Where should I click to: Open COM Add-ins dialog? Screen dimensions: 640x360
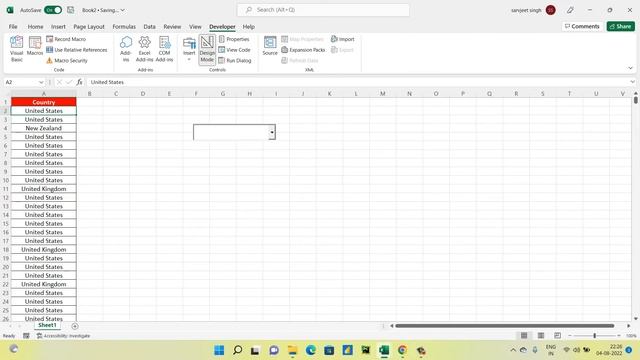click(x=164, y=49)
